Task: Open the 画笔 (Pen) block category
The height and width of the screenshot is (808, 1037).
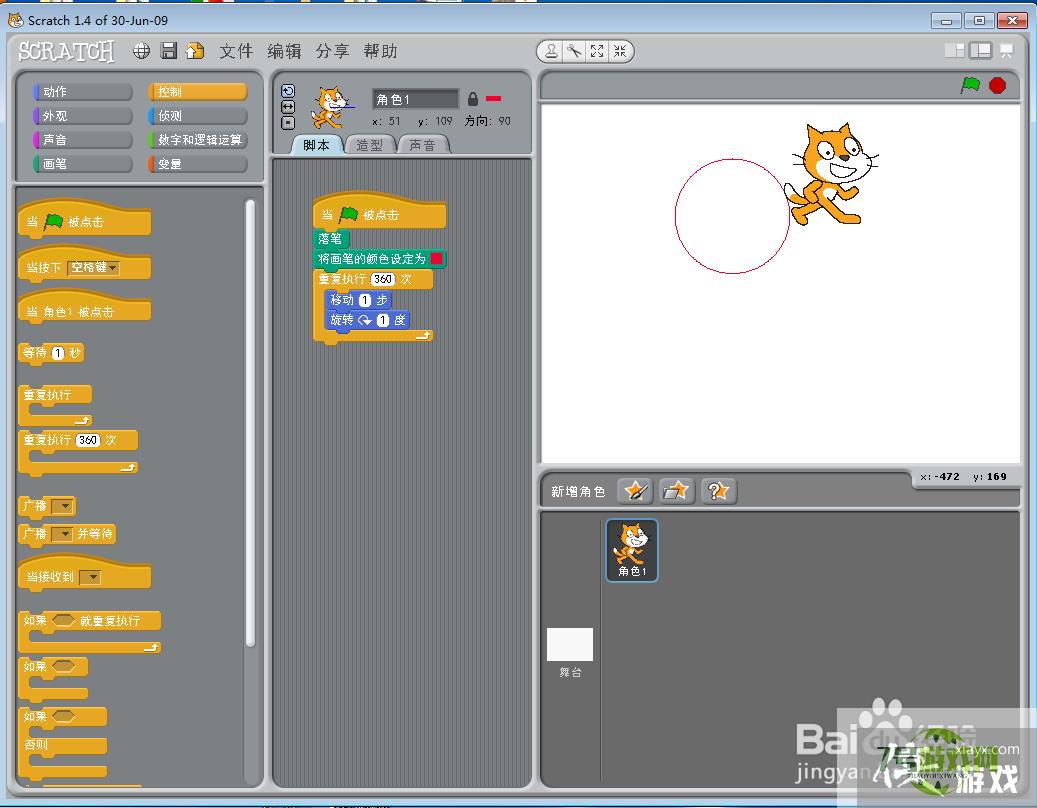Action: tap(83, 163)
